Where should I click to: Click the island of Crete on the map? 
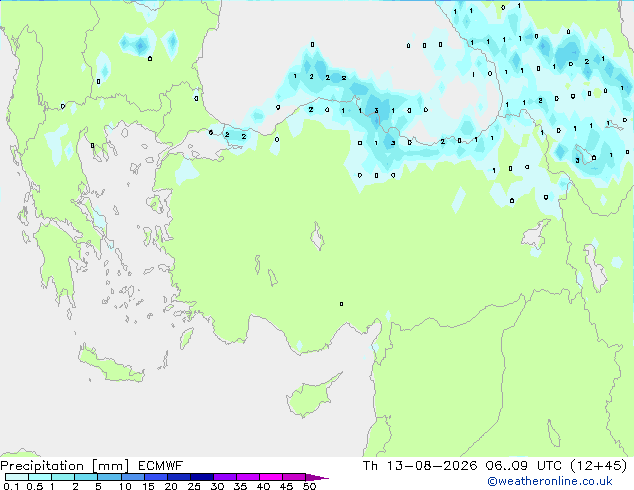point(110,365)
